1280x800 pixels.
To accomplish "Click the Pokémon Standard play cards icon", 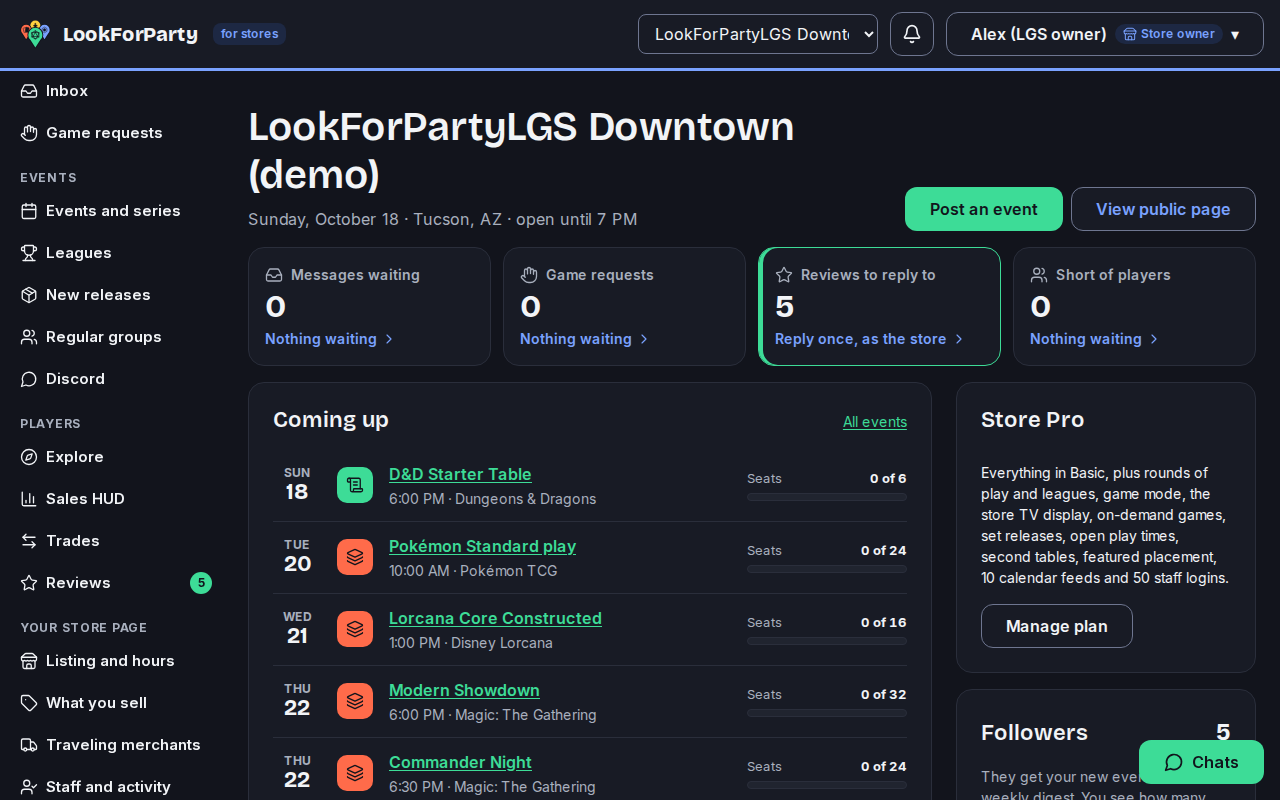I will click(x=355, y=557).
